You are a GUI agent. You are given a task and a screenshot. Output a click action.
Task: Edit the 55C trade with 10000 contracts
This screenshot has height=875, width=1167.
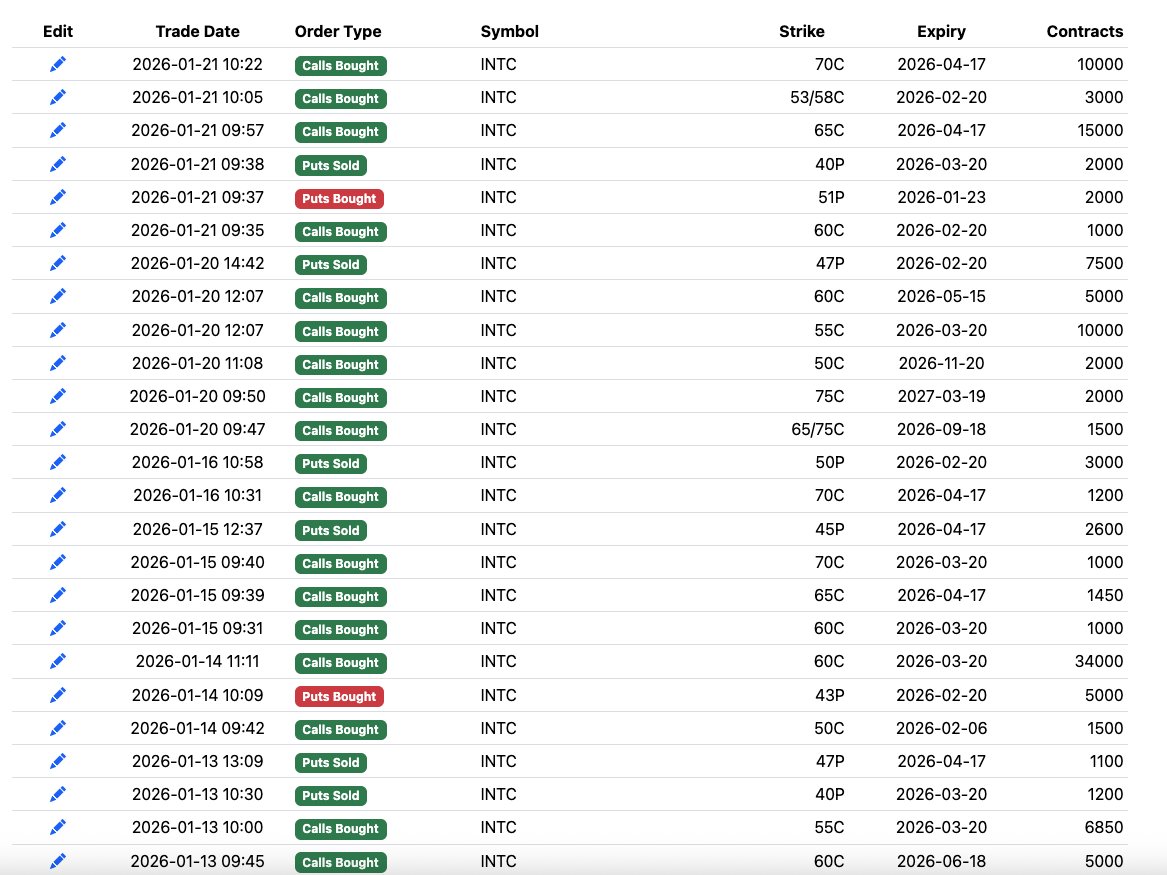click(x=57, y=330)
